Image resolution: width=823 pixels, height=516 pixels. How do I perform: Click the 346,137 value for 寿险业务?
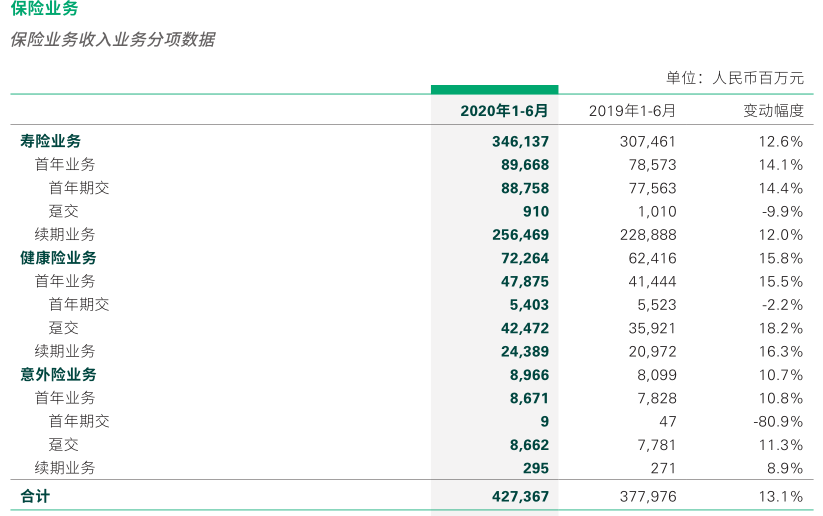pyautogui.click(x=520, y=142)
